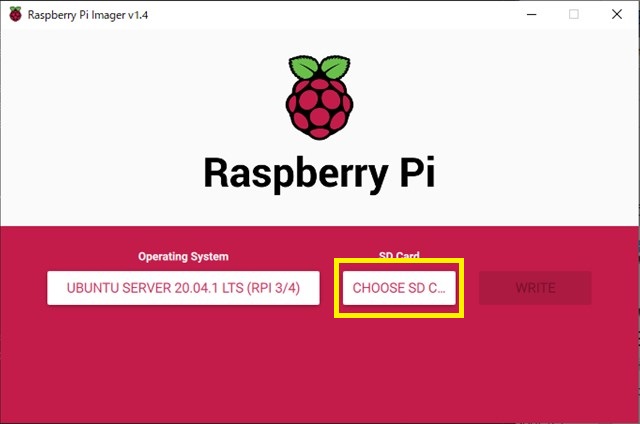The image size is (640, 424).
Task: Click the WRITE button
Action: 535,288
